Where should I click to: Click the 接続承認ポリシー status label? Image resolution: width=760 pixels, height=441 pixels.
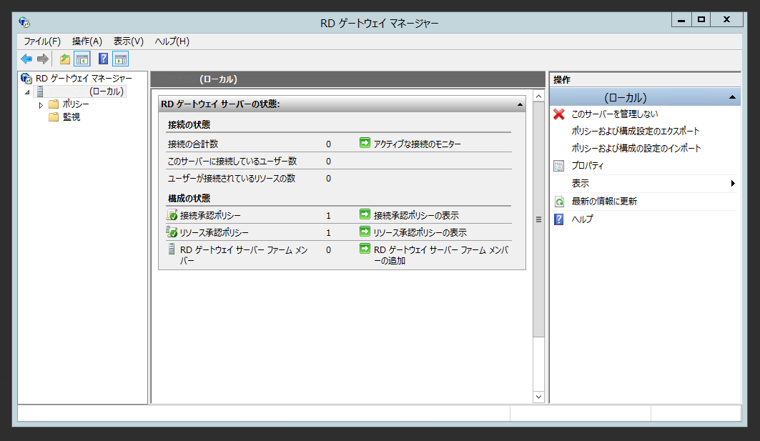(x=210, y=215)
